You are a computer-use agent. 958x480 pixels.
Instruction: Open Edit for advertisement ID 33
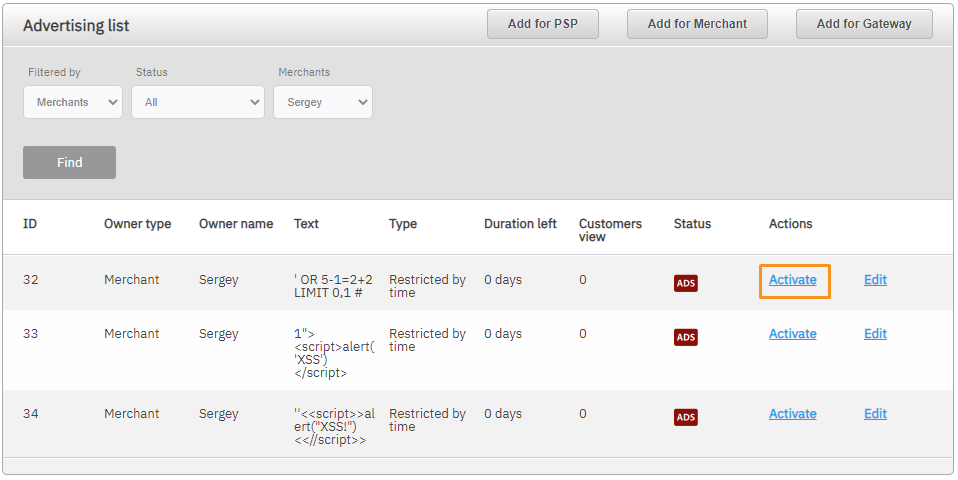point(875,334)
